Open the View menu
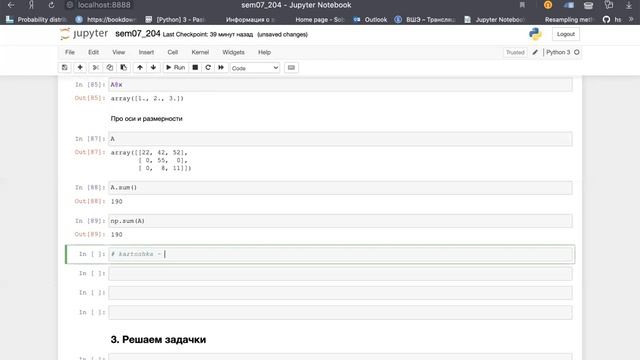640x360 pixels. 119,52
